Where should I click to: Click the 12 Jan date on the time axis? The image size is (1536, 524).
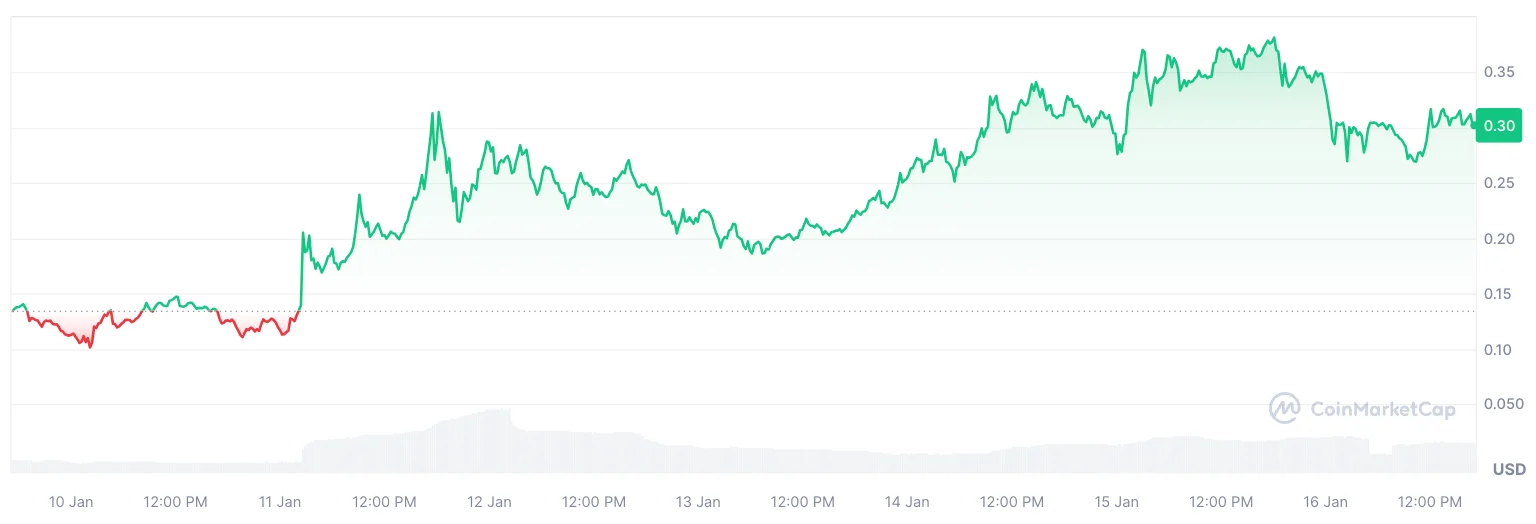[x=490, y=502]
